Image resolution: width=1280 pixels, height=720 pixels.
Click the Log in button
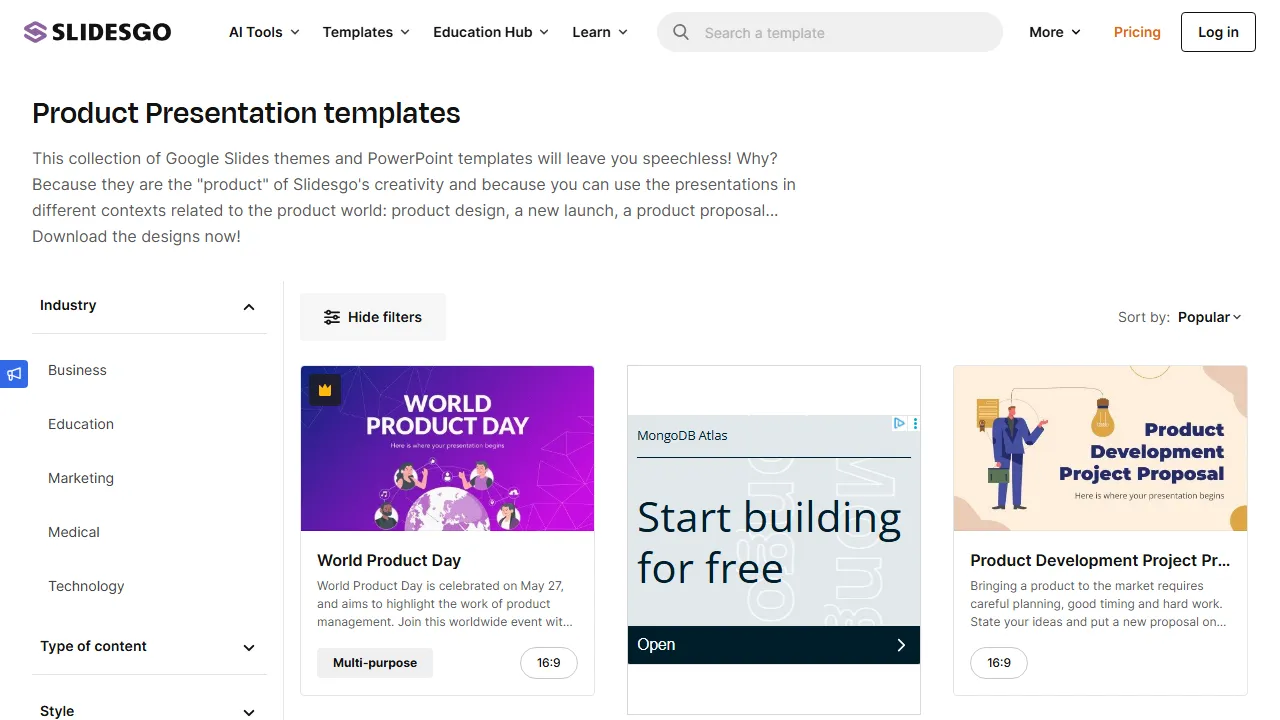pos(1218,32)
